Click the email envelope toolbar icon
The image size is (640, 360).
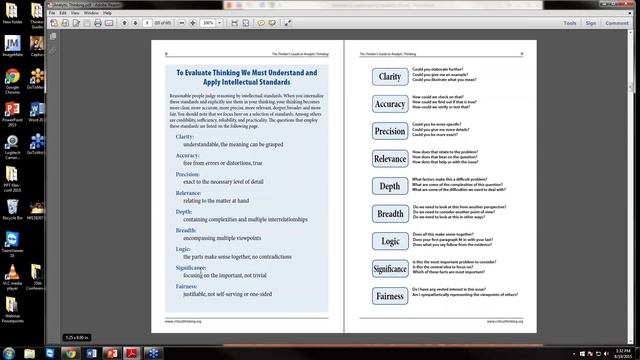[109, 23]
